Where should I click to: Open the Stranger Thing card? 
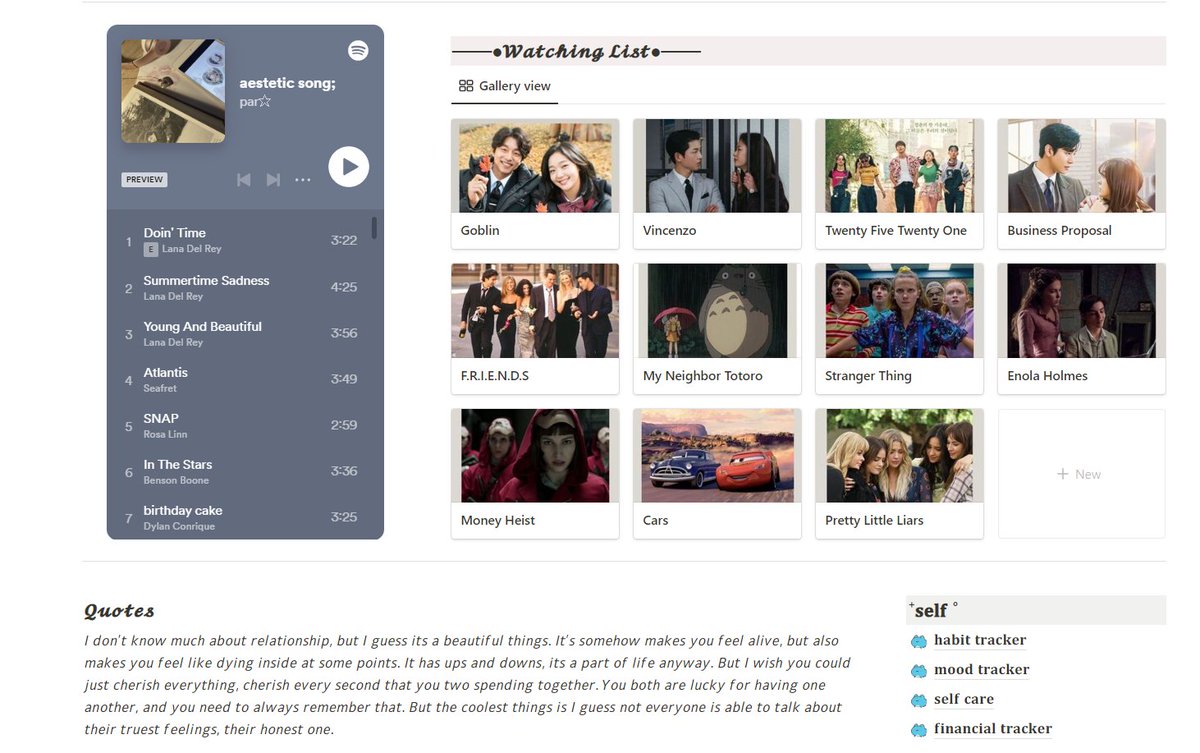[x=899, y=329]
